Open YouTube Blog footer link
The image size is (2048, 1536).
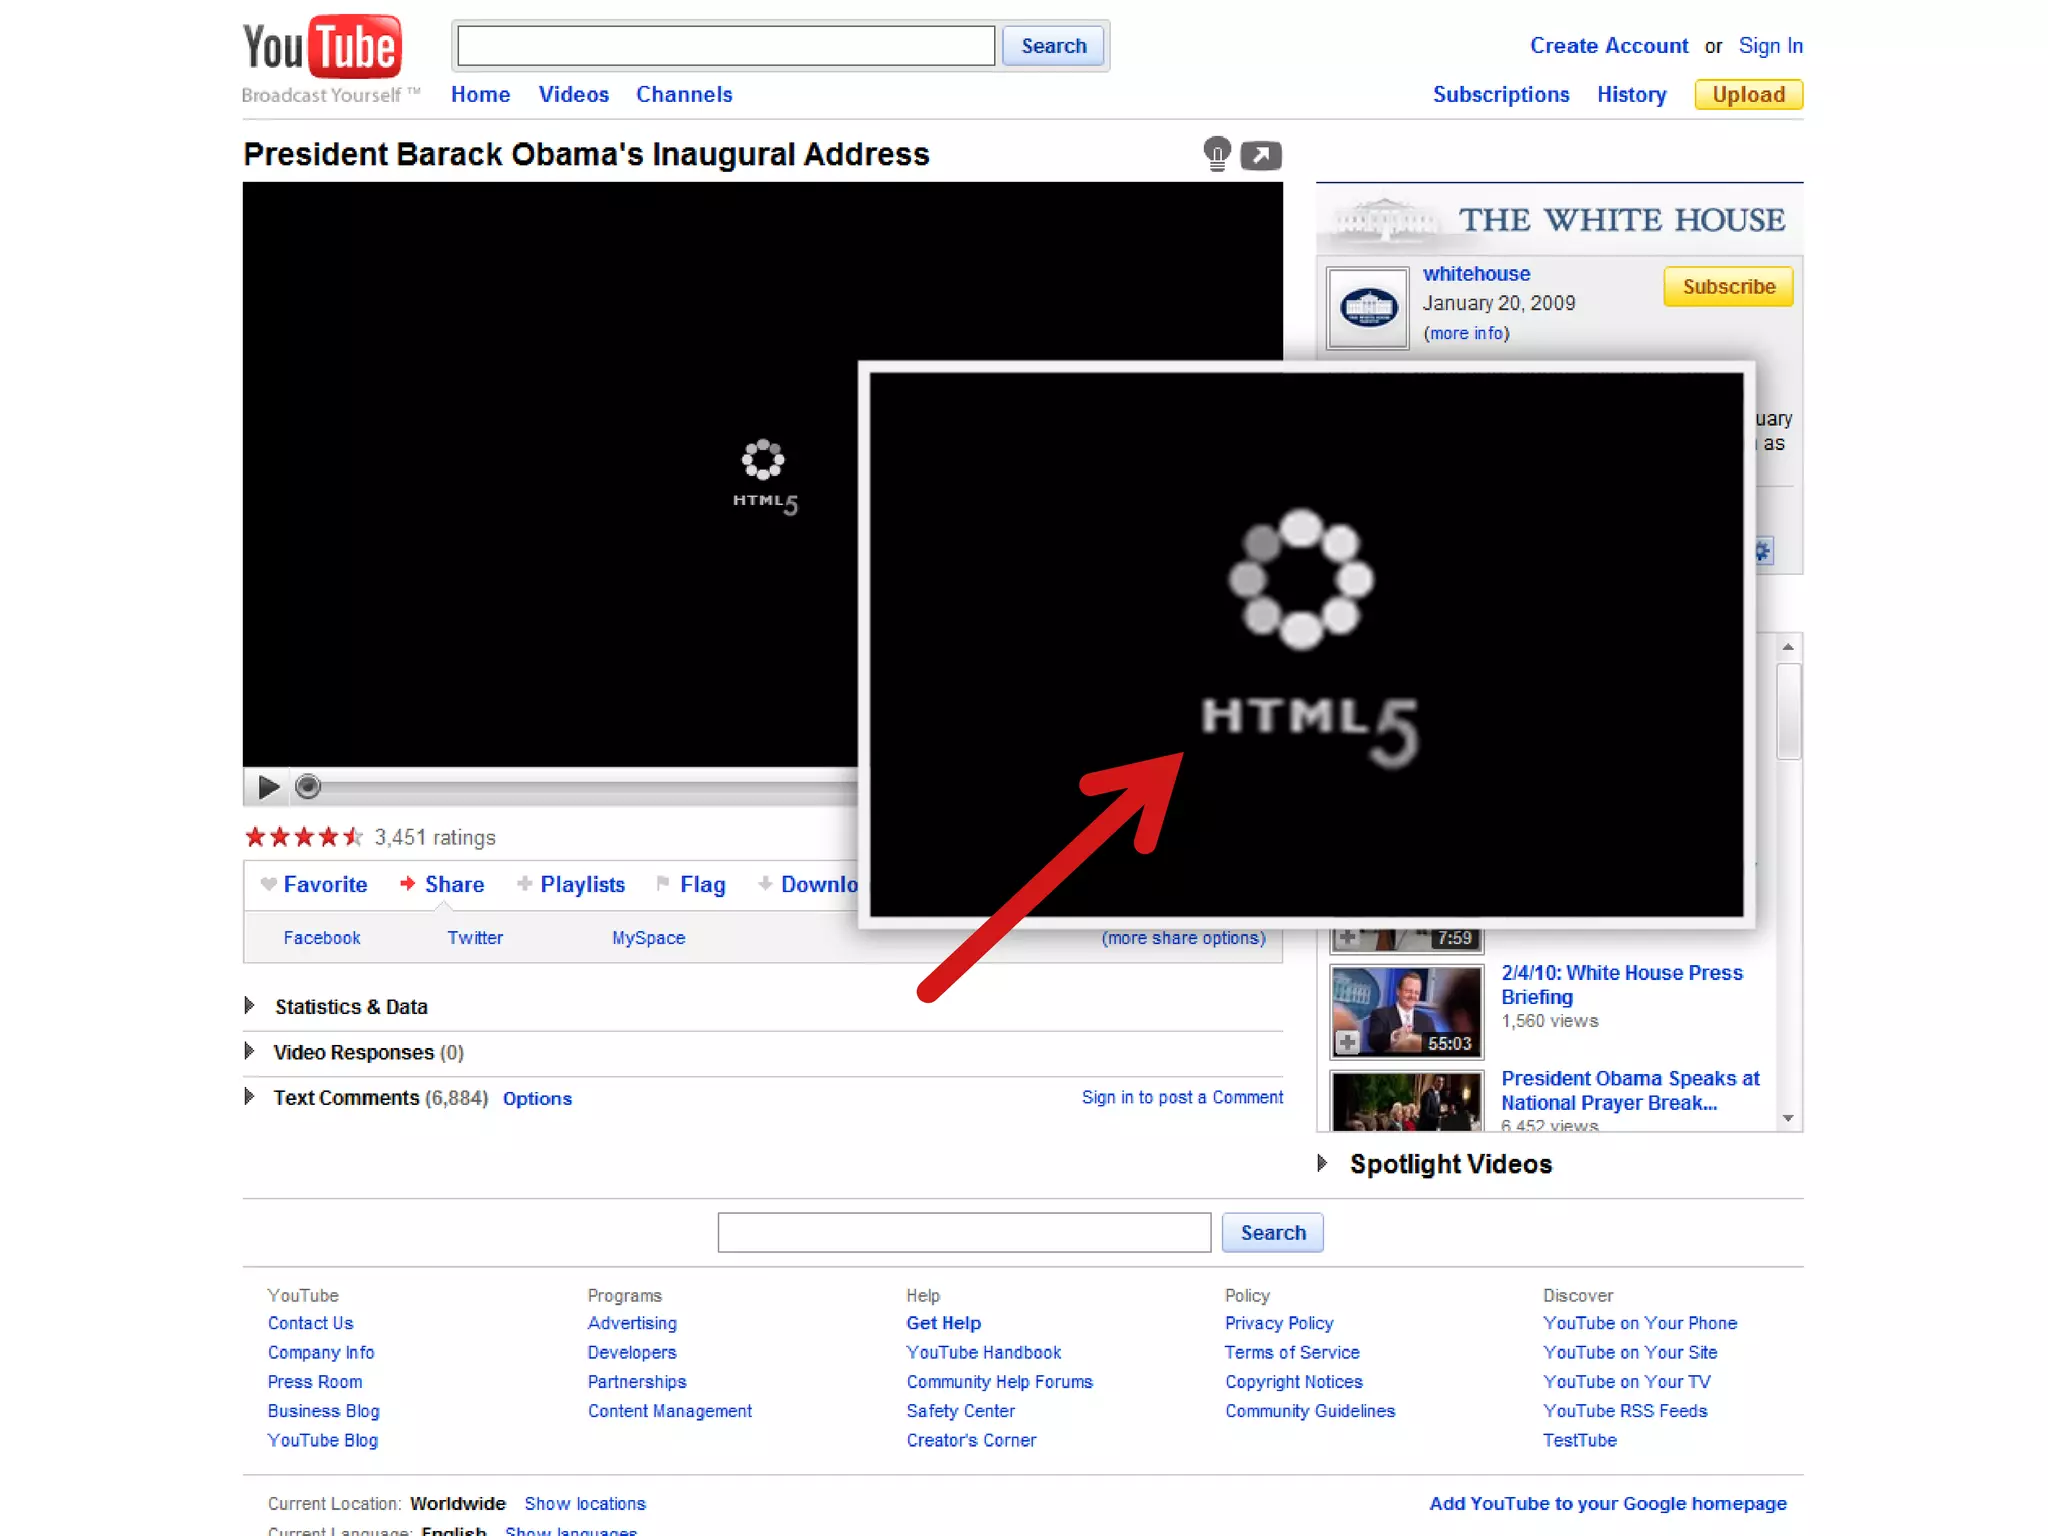[322, 1440]
